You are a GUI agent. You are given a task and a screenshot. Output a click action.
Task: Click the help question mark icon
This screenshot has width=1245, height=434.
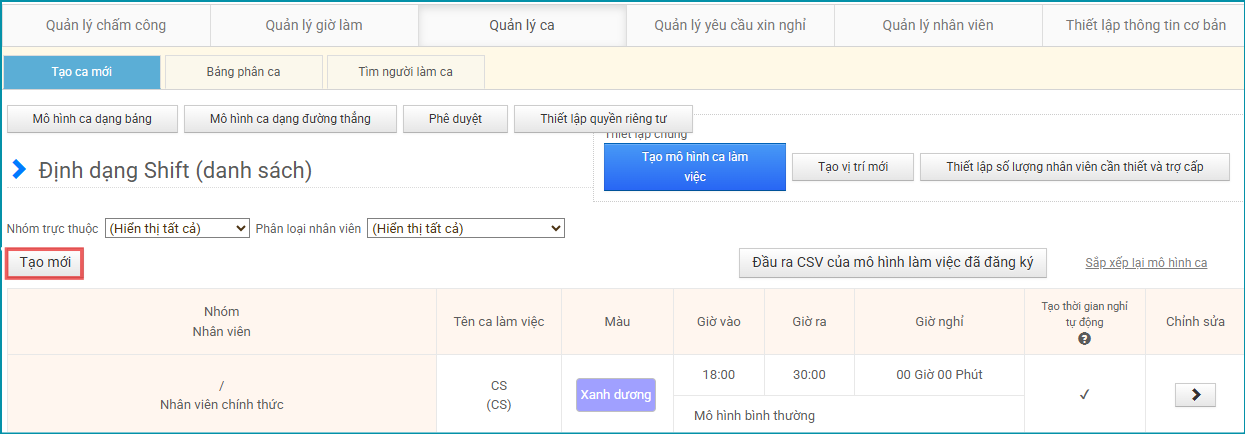point(1084,339)
